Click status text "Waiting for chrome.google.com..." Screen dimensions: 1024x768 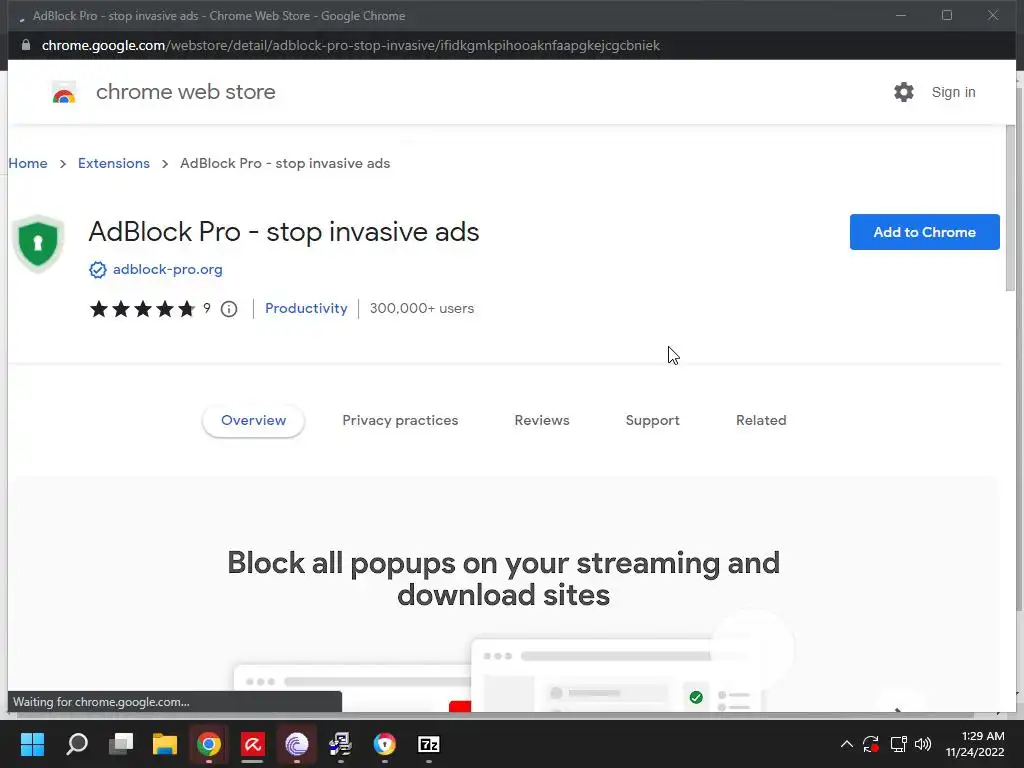click(x=101, y=702)
